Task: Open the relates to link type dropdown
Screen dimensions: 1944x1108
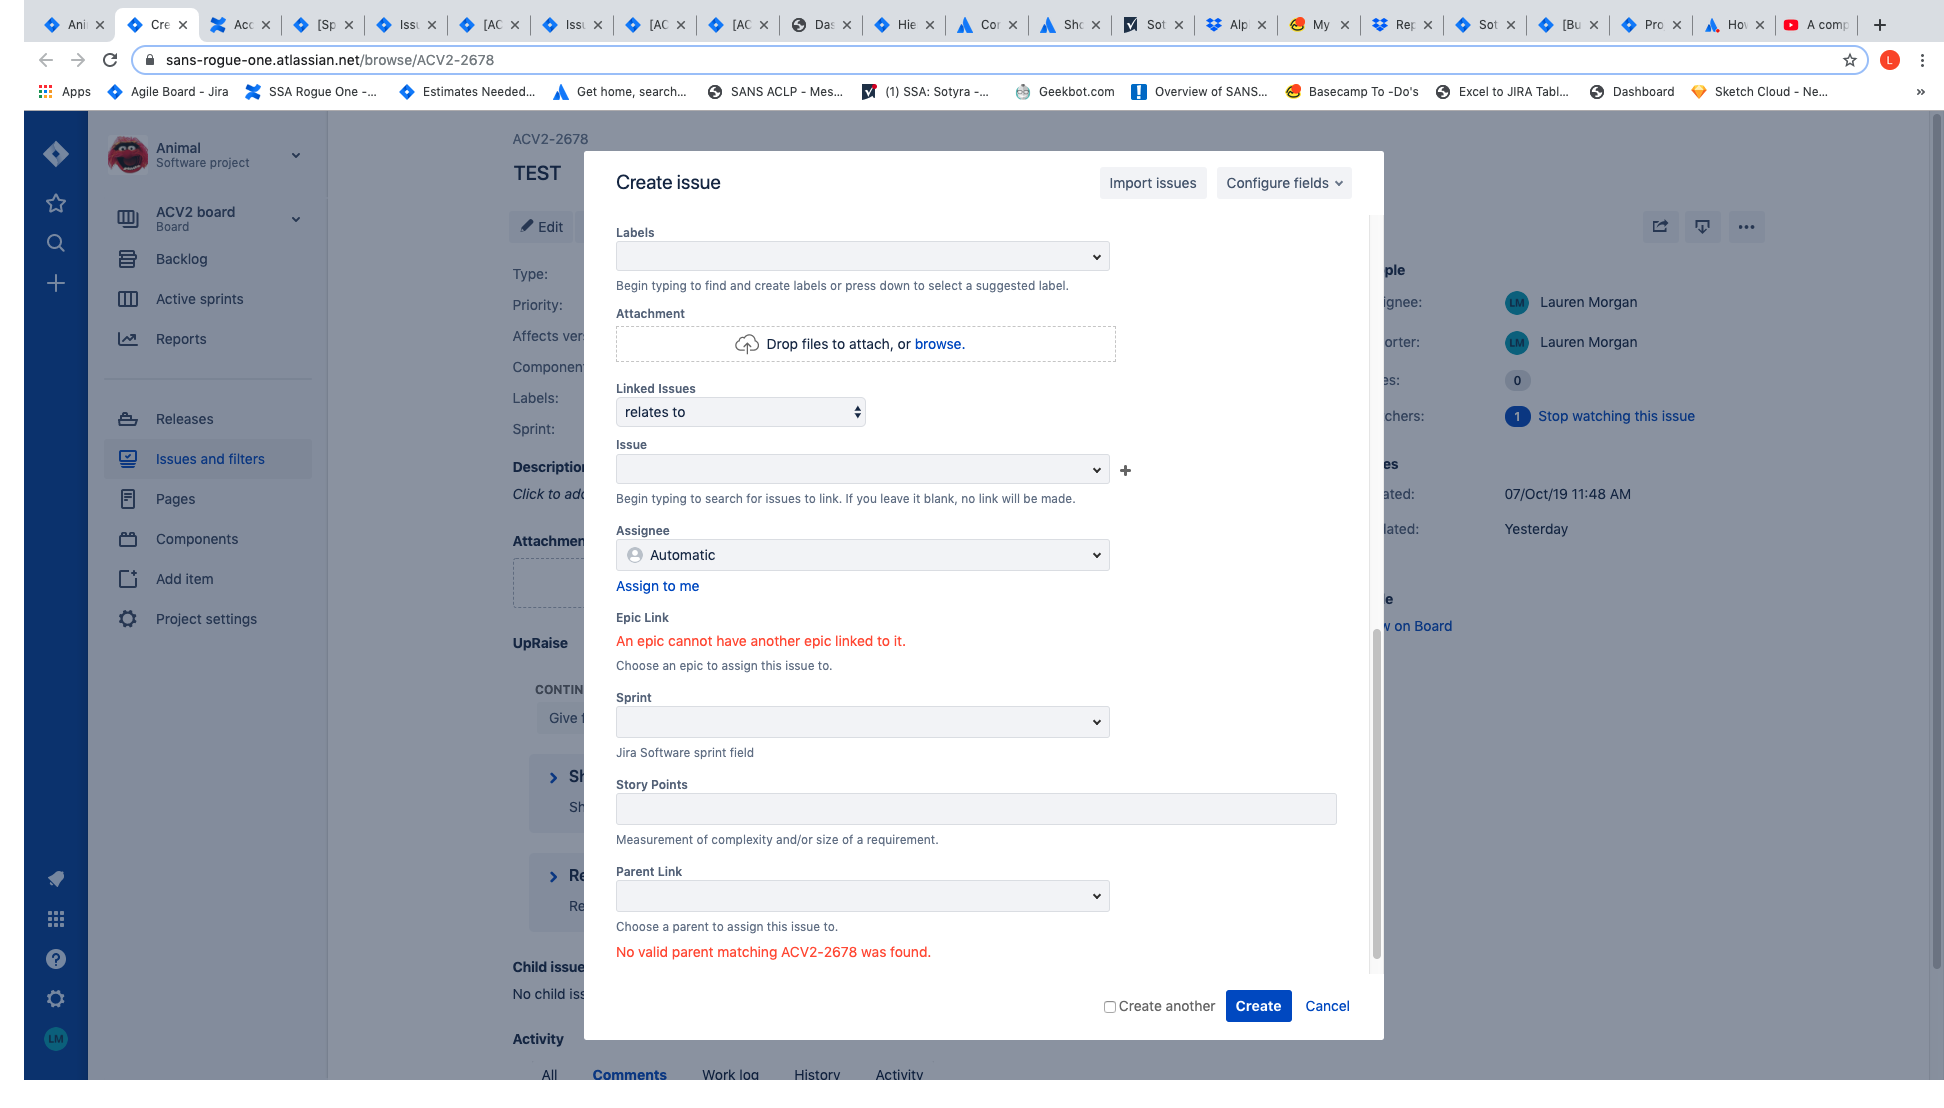Action: coord(740,412)
